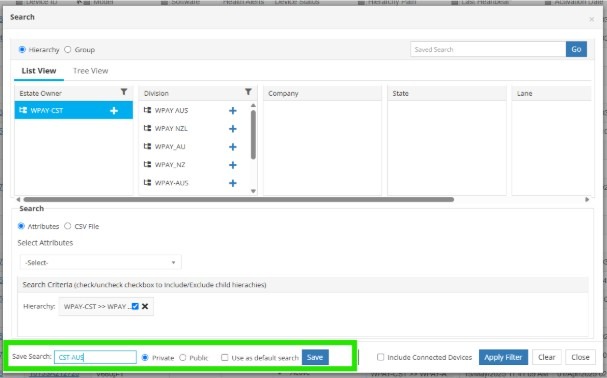Screen dimensions: 607x378
Task: Click the hierarchy horizontal scrollbar thumb
Action: click(x=238, y=199)
